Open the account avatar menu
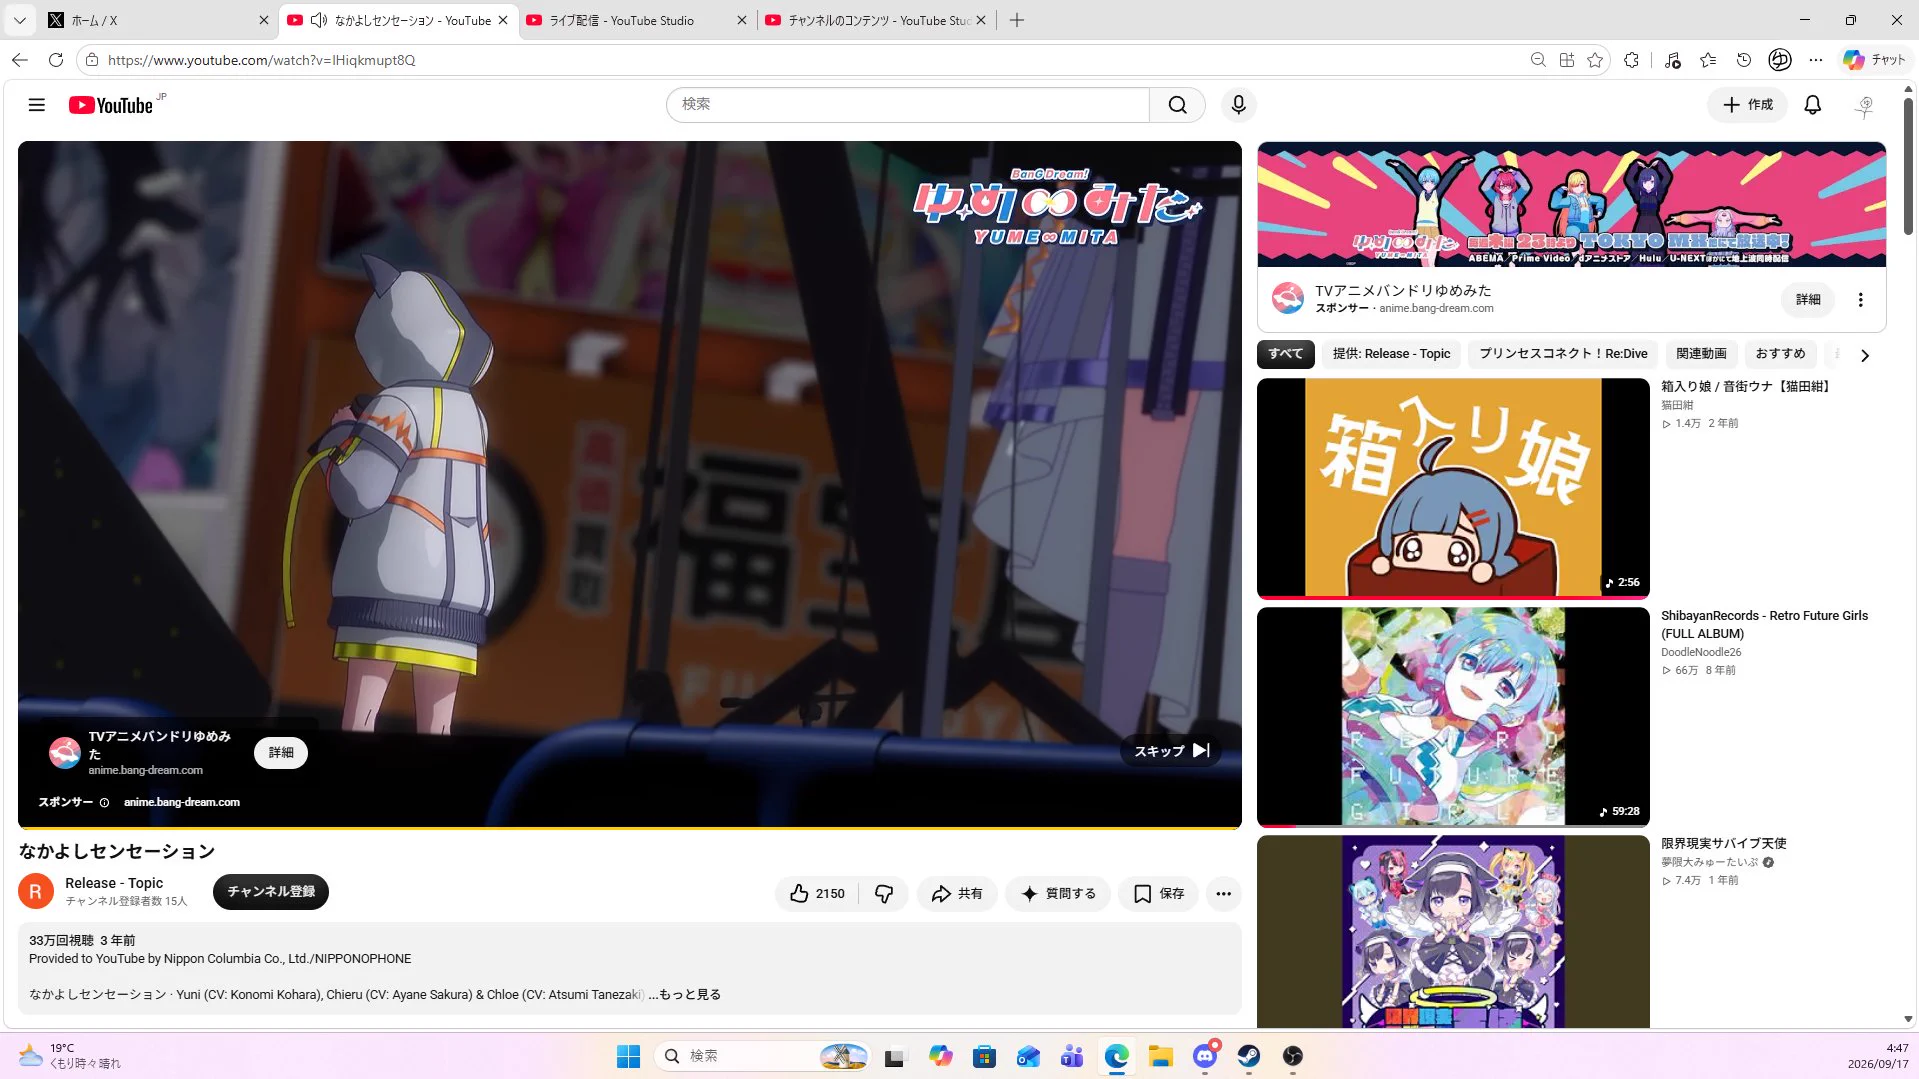Screen dimensions: 1919x1079 [1864, 105]
